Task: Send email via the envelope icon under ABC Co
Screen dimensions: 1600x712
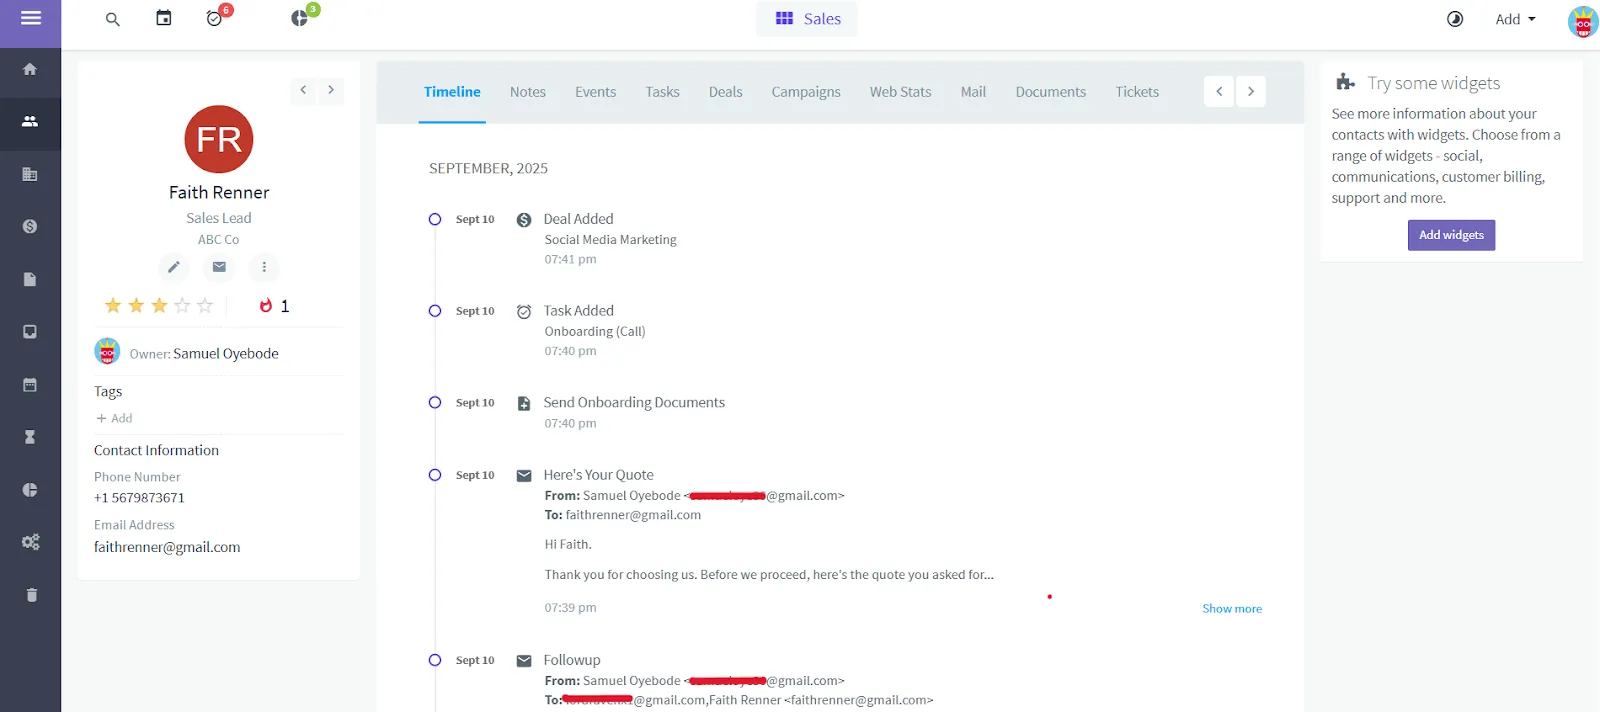Action: 219,267
